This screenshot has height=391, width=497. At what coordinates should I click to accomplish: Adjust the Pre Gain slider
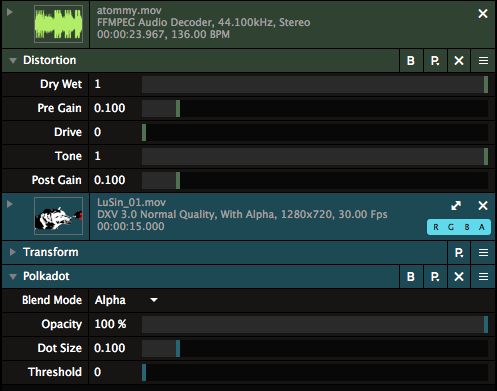(x=315, y=108)
